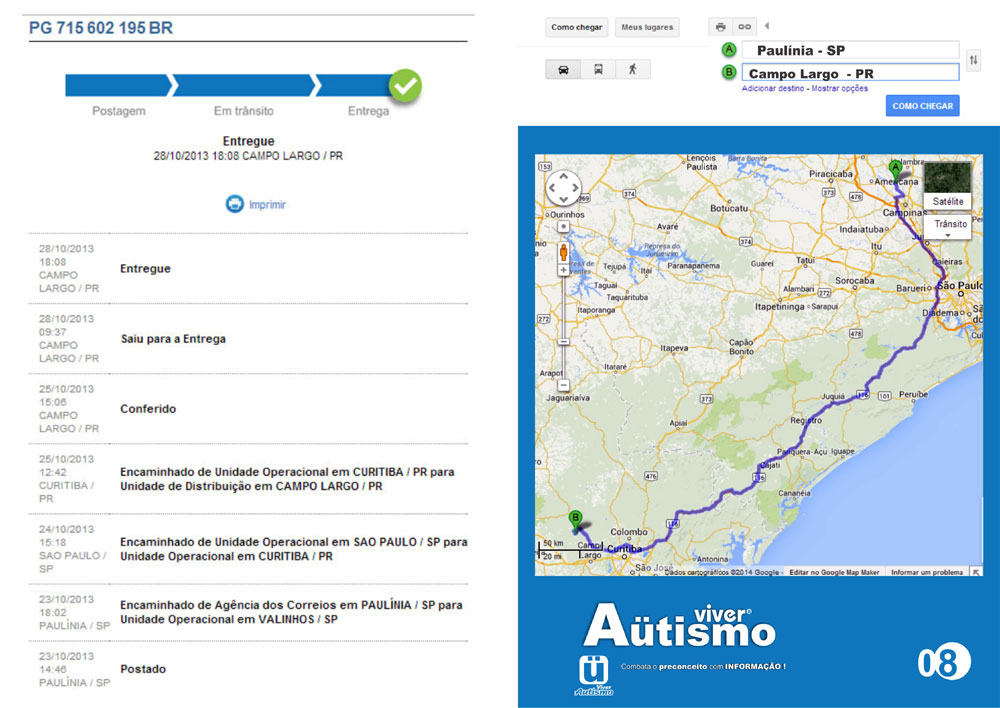Click the Adicionar destino link
The height and width of the screenshot is (708, 1000).
[x=773, y=89]
